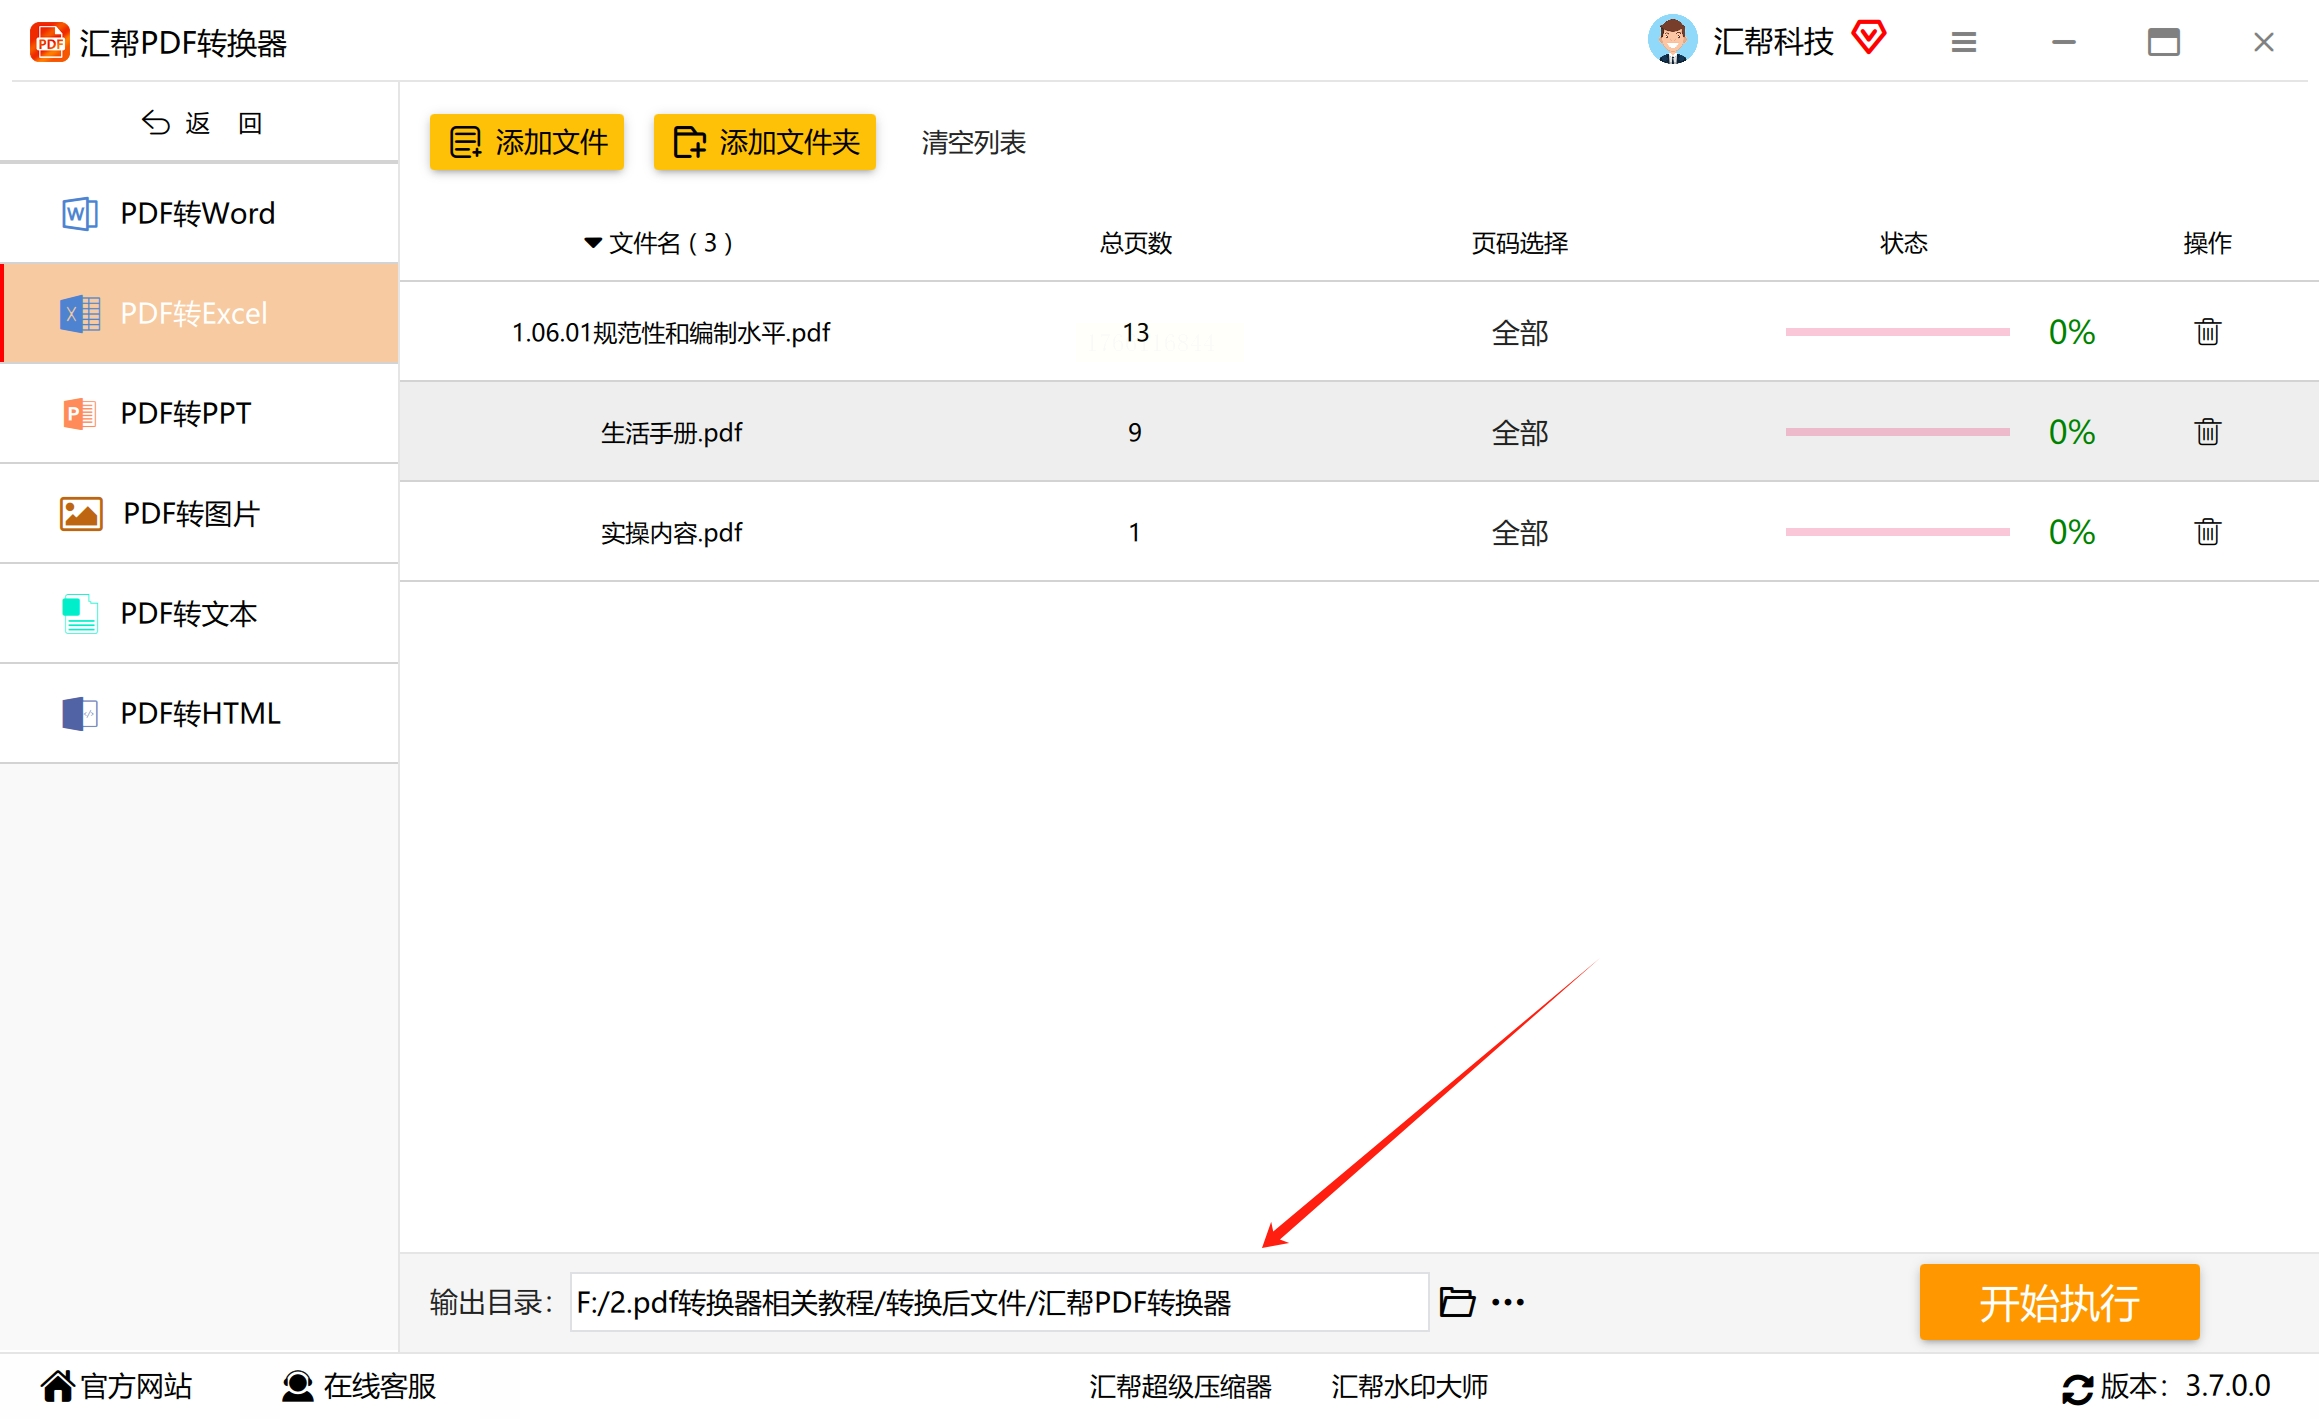This screenshot has width=2319, height=1419.
Task: Check for updates via version refresh icon
Action: (2076, 1388)
